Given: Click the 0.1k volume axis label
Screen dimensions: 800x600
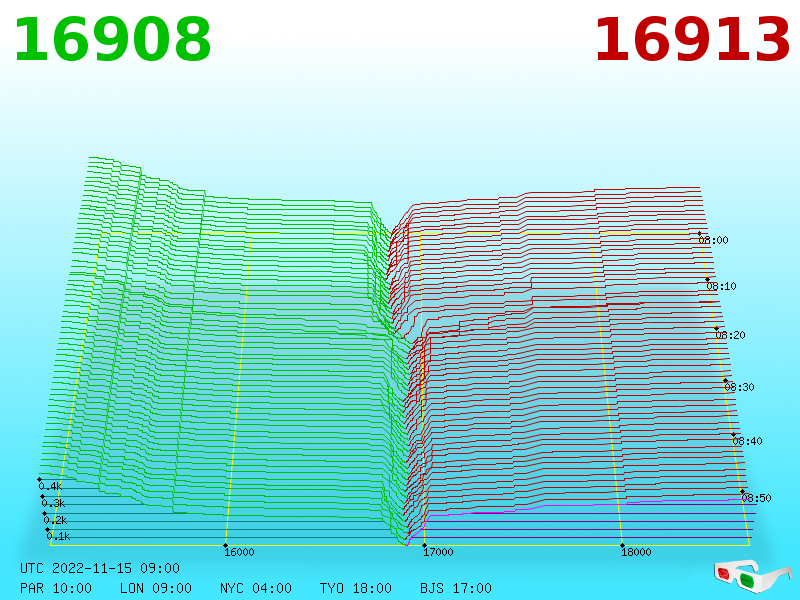Looking at the screenshot, I should [58, 536].
